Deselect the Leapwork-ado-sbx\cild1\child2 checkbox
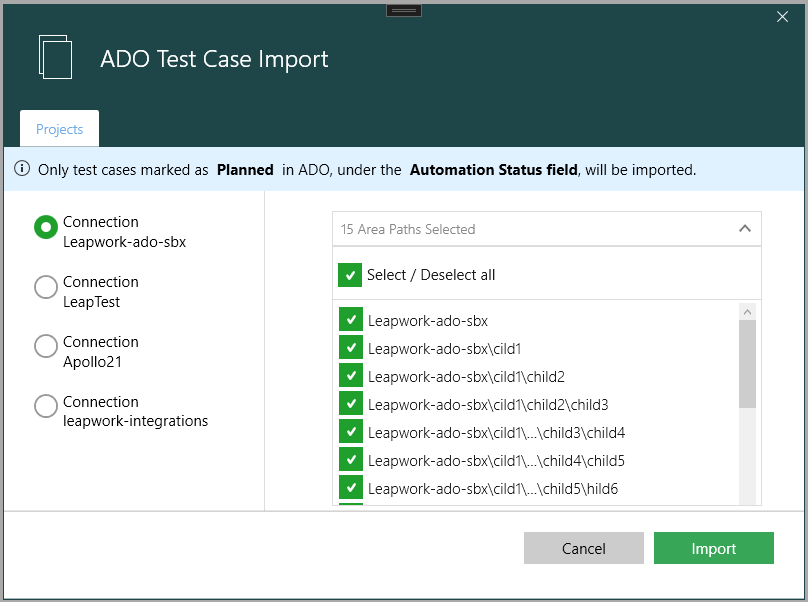The height and width of the screenshot is (602, 808). point(351,376)
